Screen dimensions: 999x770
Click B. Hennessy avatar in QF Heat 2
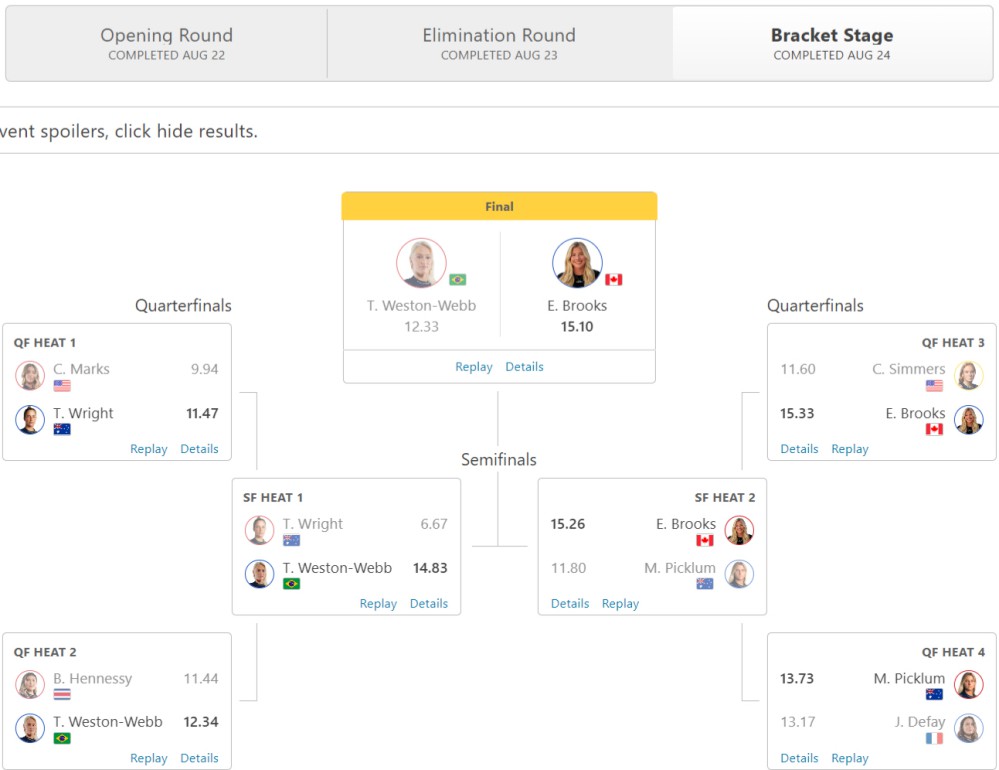click(30, 685)
